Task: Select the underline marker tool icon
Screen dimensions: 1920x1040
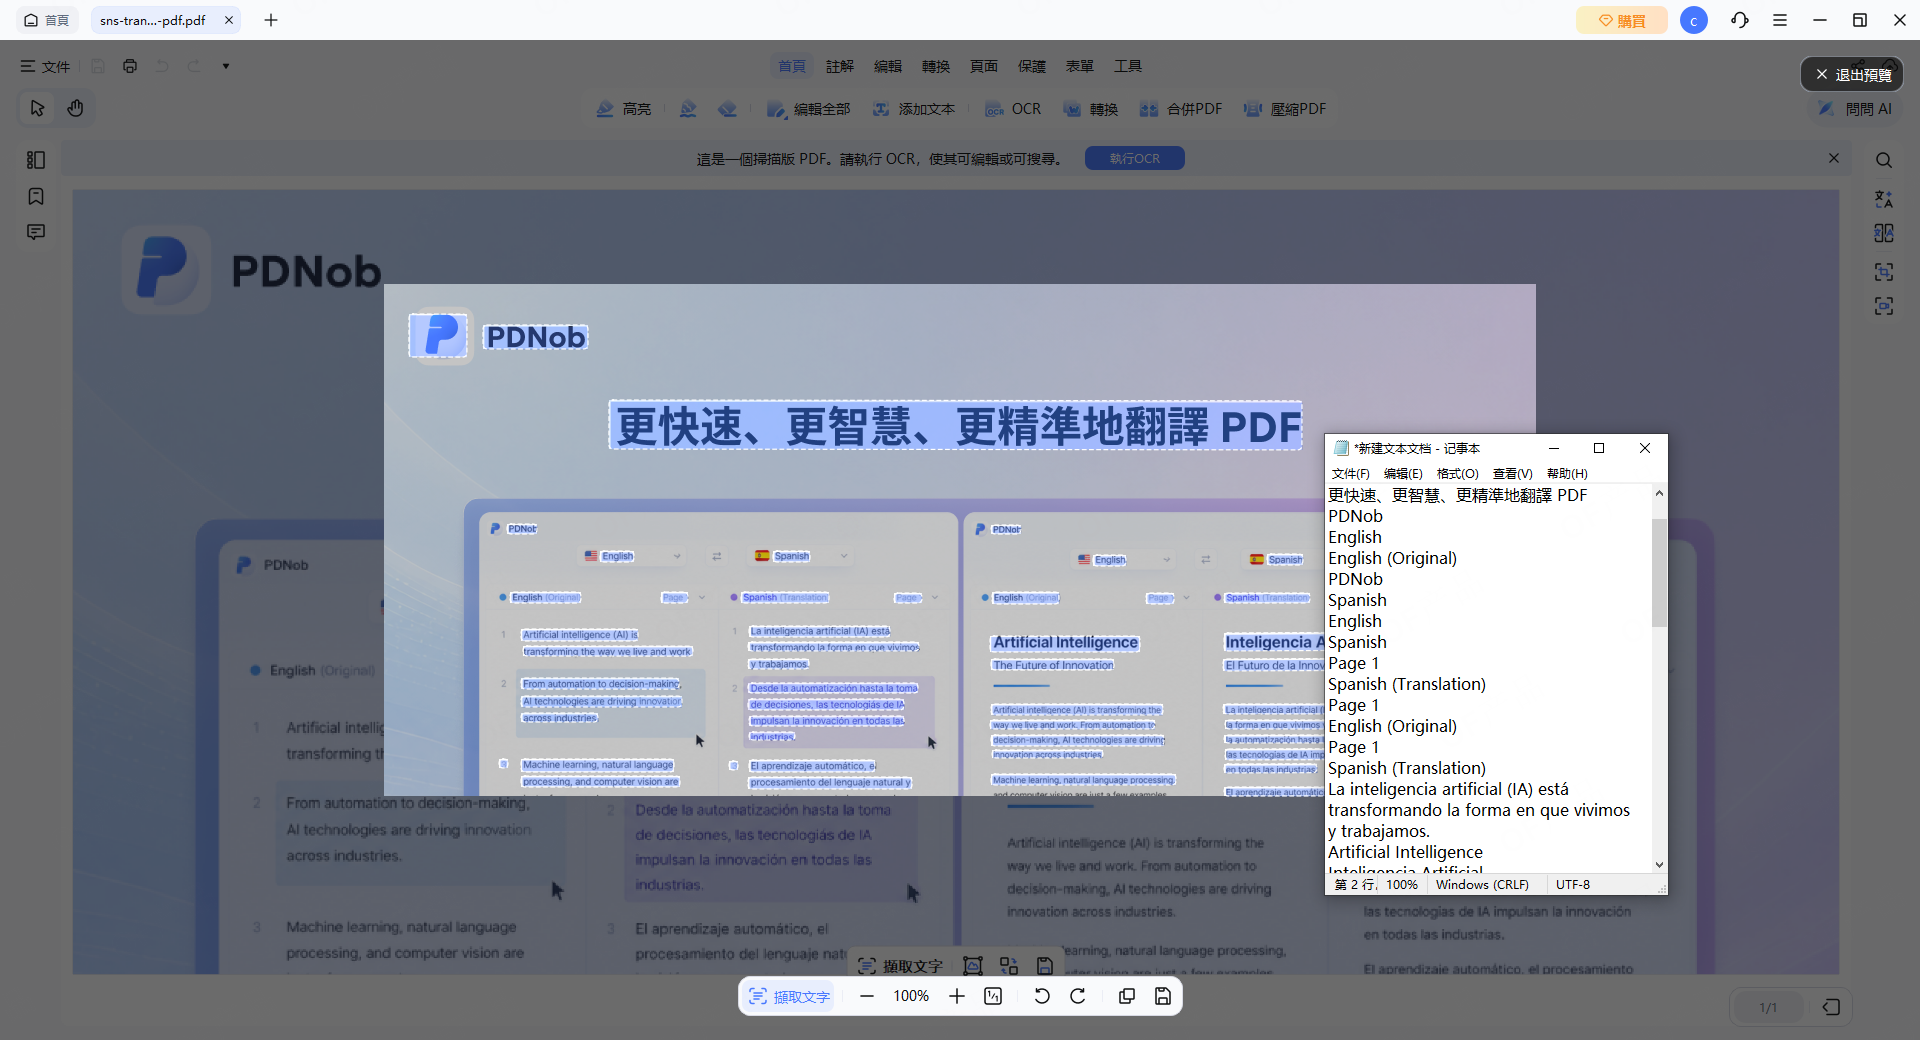Action: pos(688,109)
